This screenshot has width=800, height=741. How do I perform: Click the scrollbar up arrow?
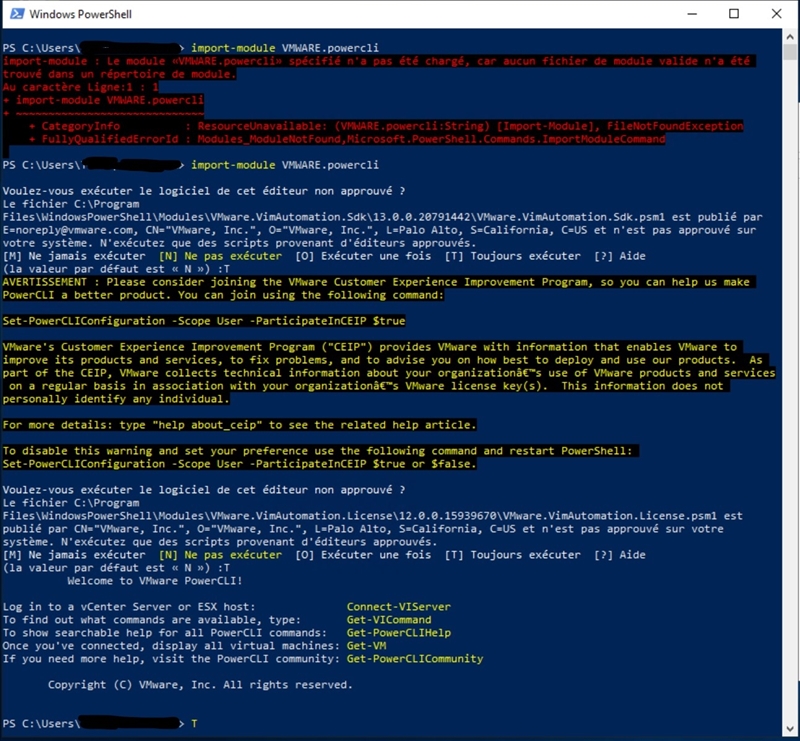coord(790,37)
